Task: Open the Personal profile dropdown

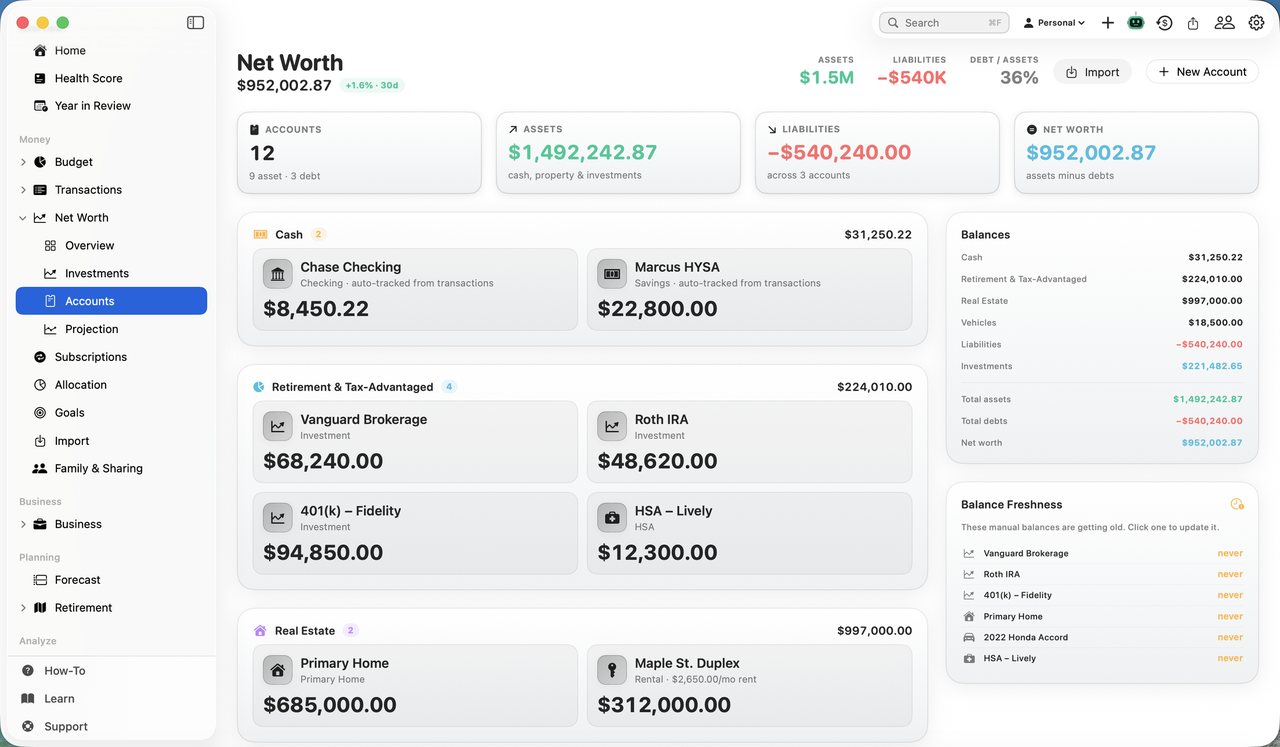Action: click(x=1054, y=22)
